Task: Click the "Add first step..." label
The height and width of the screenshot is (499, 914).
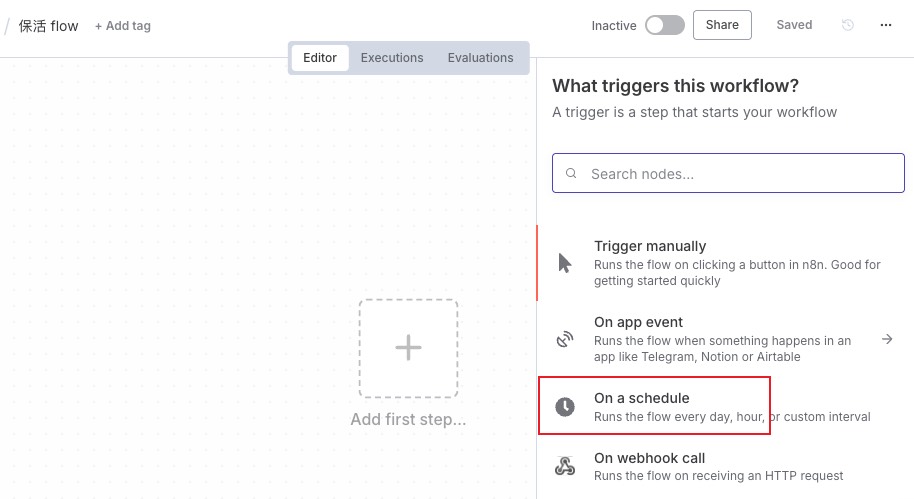Action: (408, 420)
